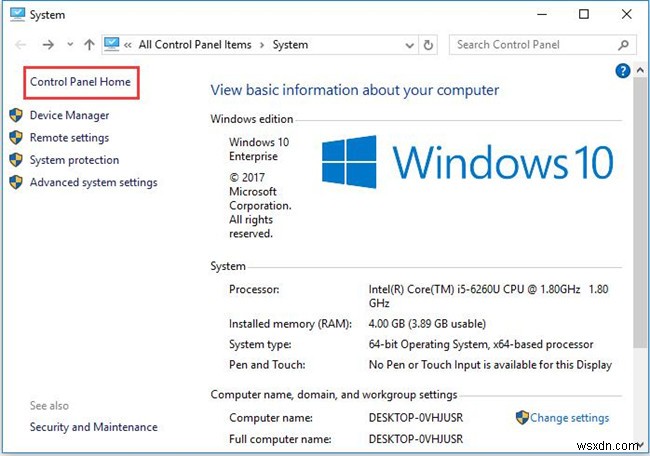Select All Control Panel Items breadcrumb
The width and height of the screenshot is (650, 456).
[195, 45]
